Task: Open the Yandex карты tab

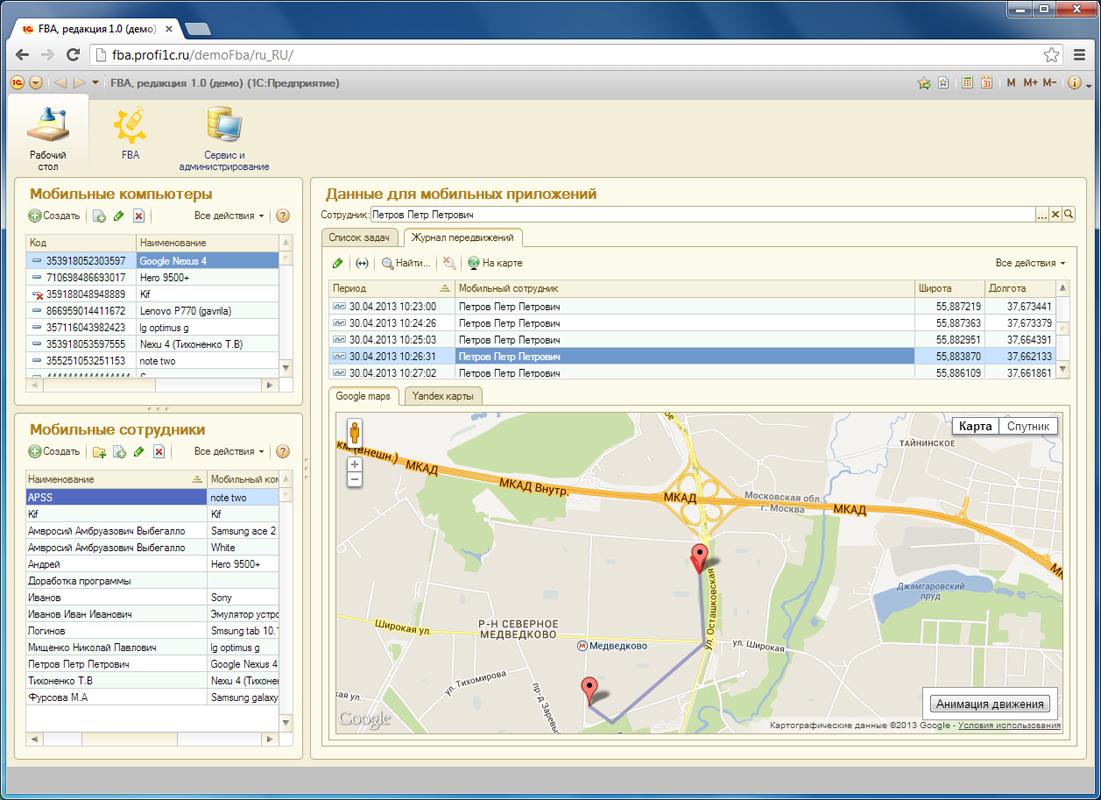Action: (444, 396)
